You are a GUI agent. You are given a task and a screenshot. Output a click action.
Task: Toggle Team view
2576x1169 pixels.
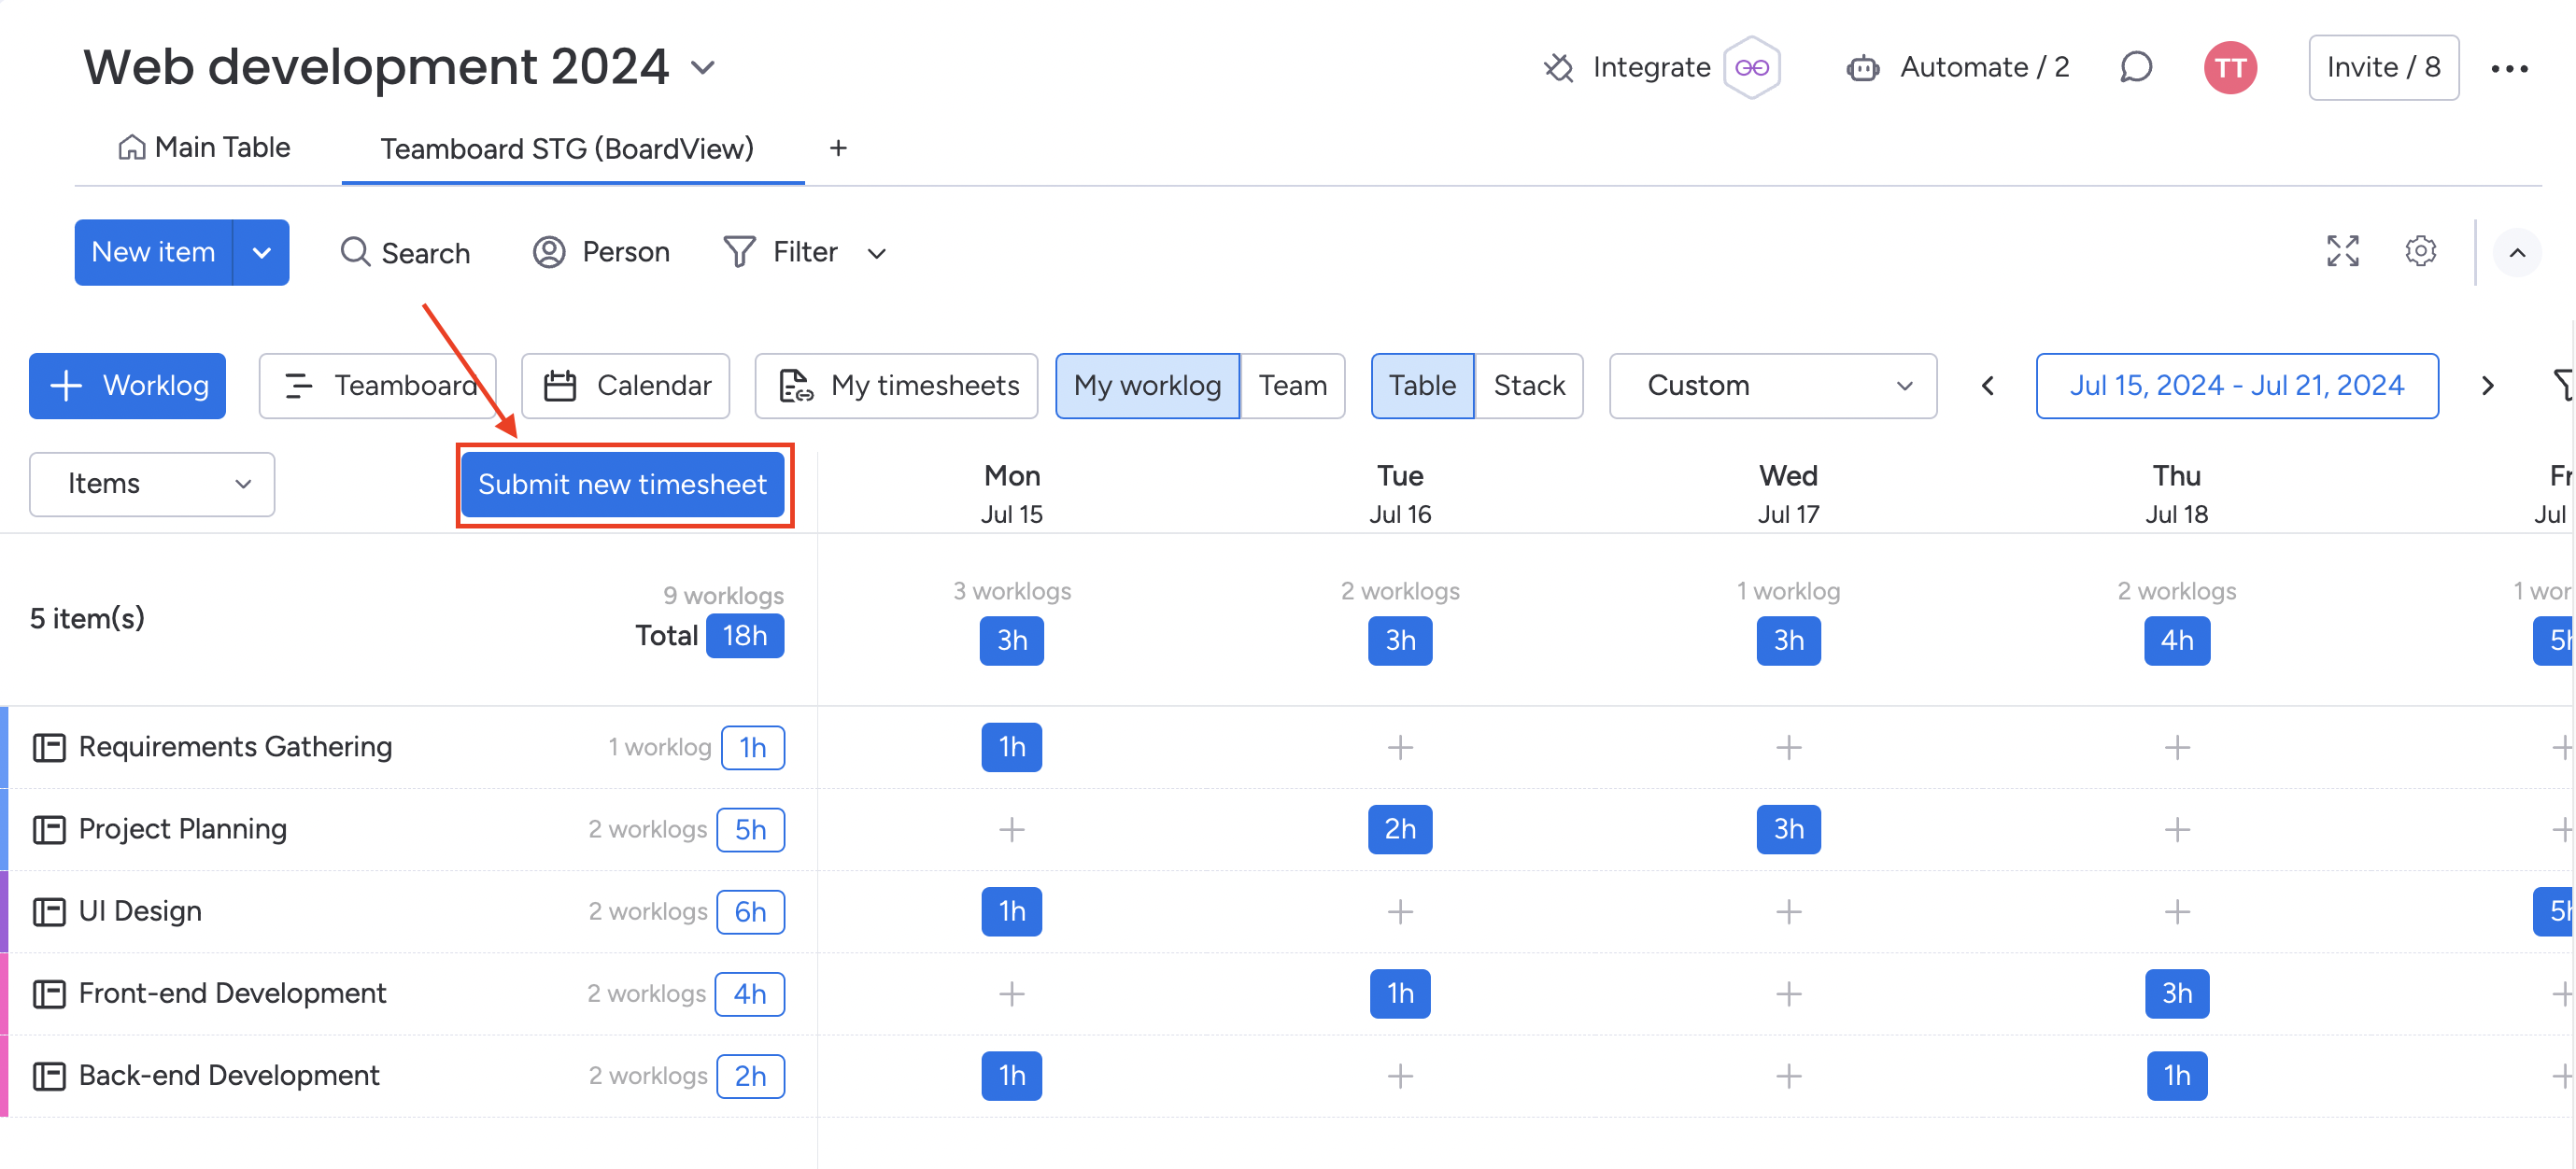pyautogui.click(x=1292, y=384)
